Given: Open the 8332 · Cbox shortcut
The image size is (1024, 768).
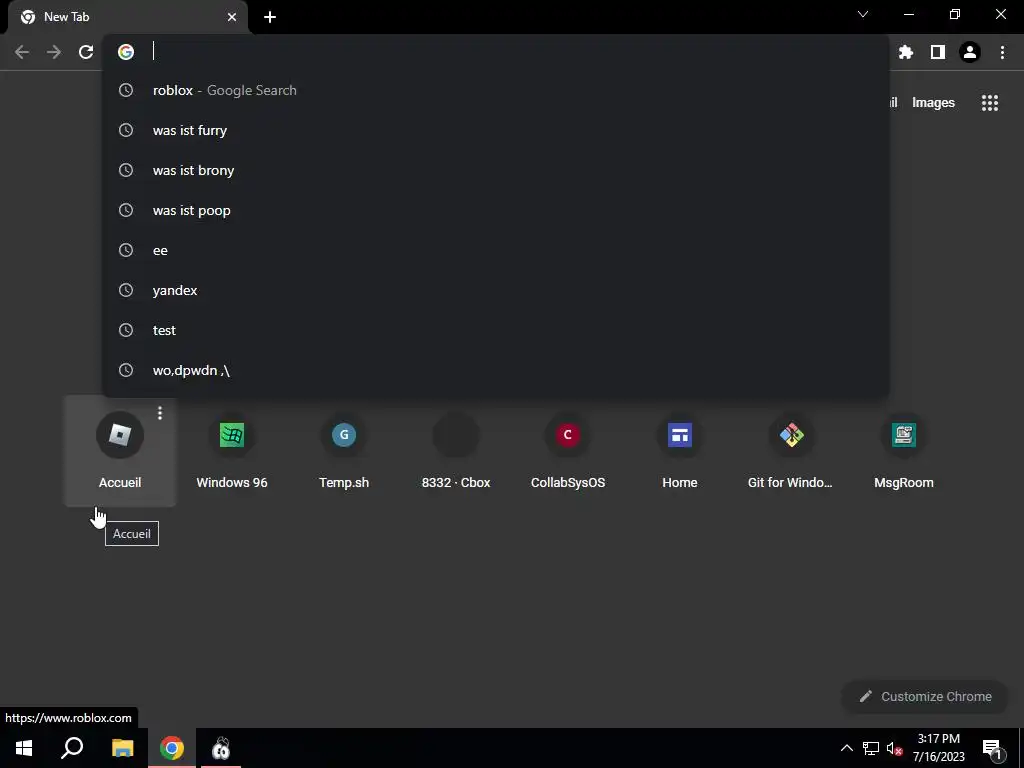Looking at the screenshot, I should pos(456,451).
